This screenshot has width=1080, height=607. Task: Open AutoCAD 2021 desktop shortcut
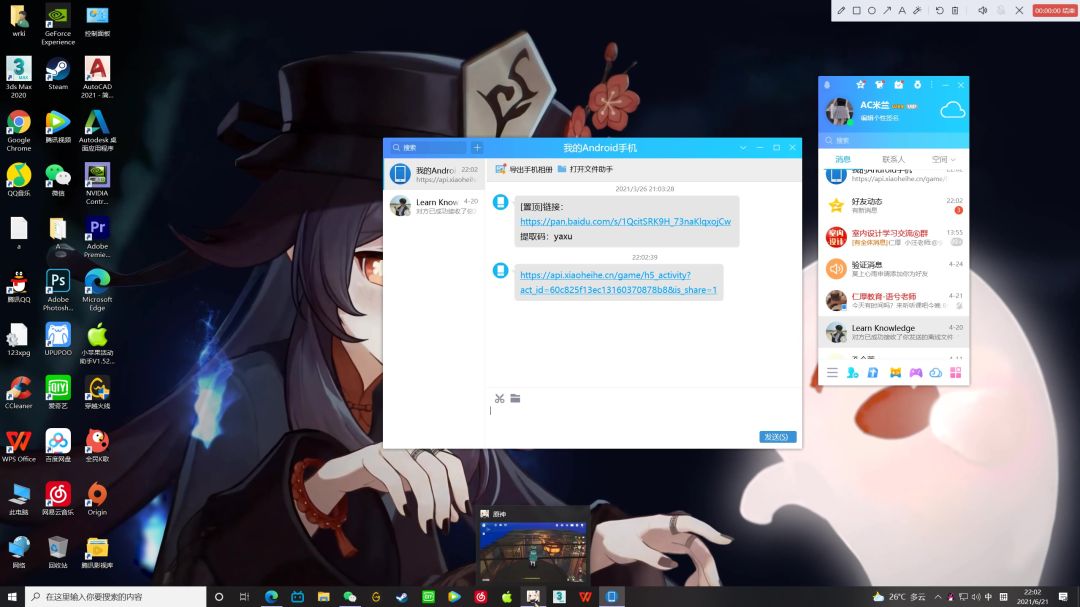click(97, 77)
